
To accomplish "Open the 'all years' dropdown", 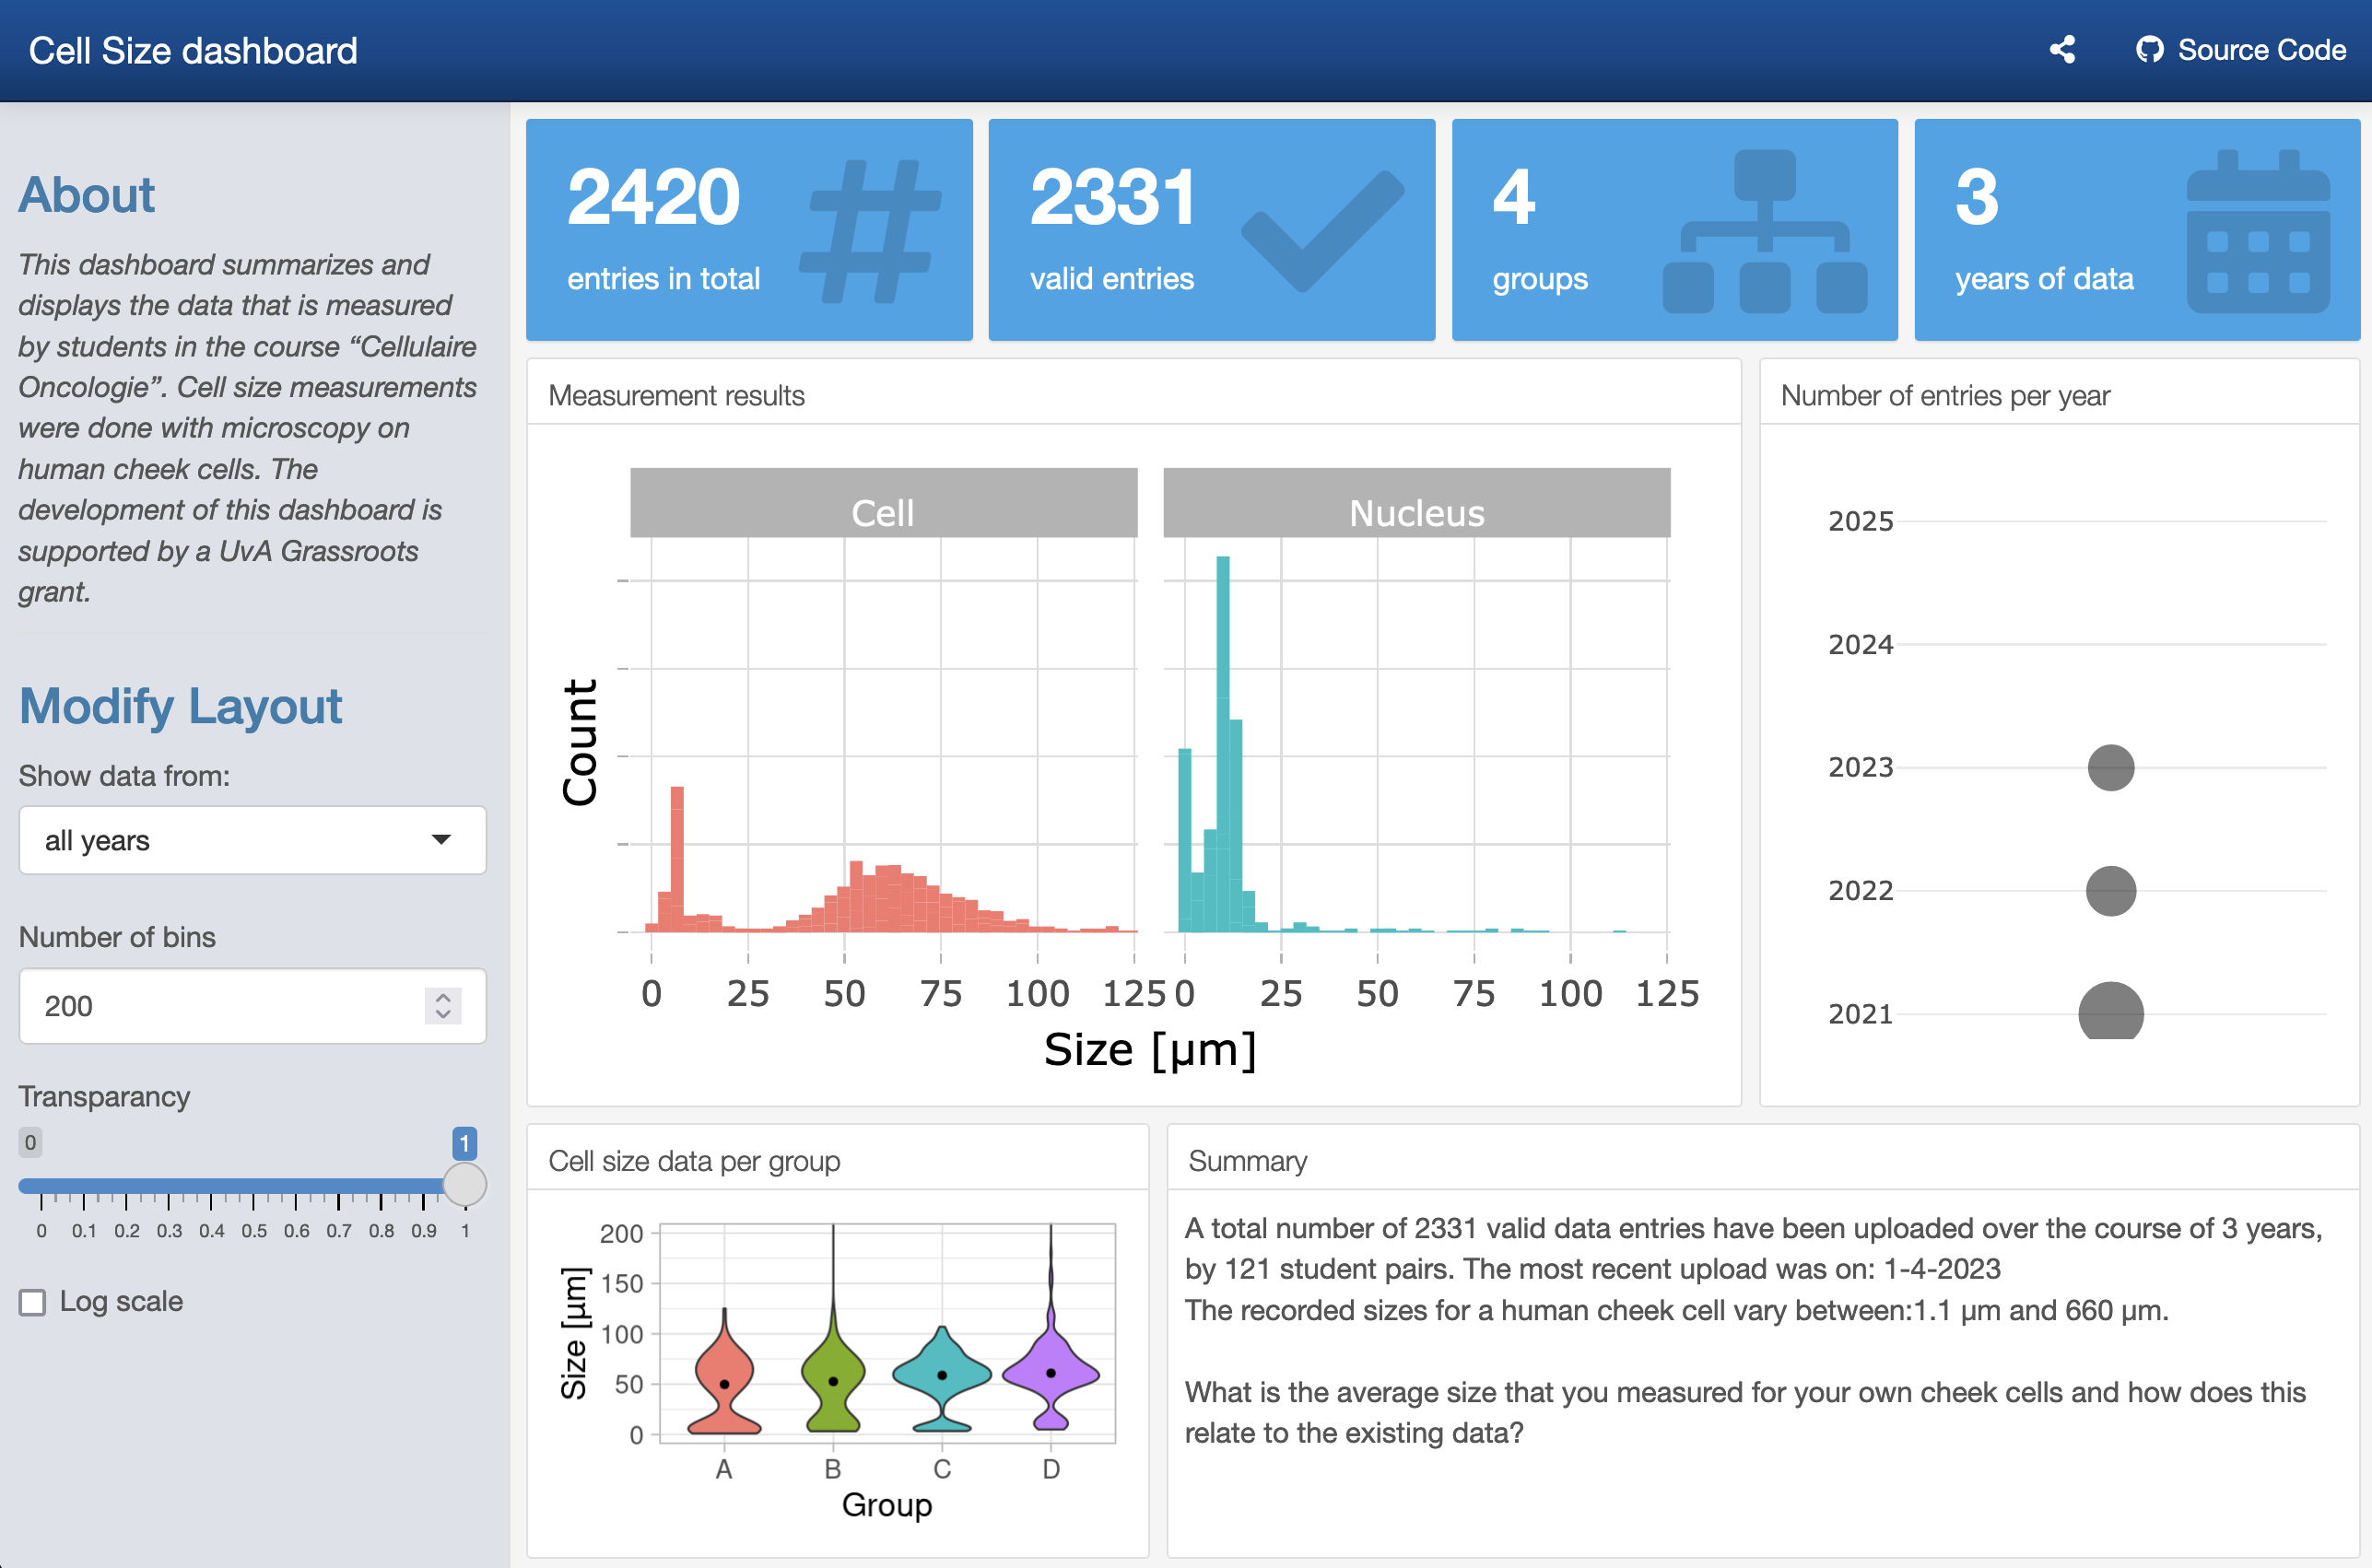I will coord(252,840).
